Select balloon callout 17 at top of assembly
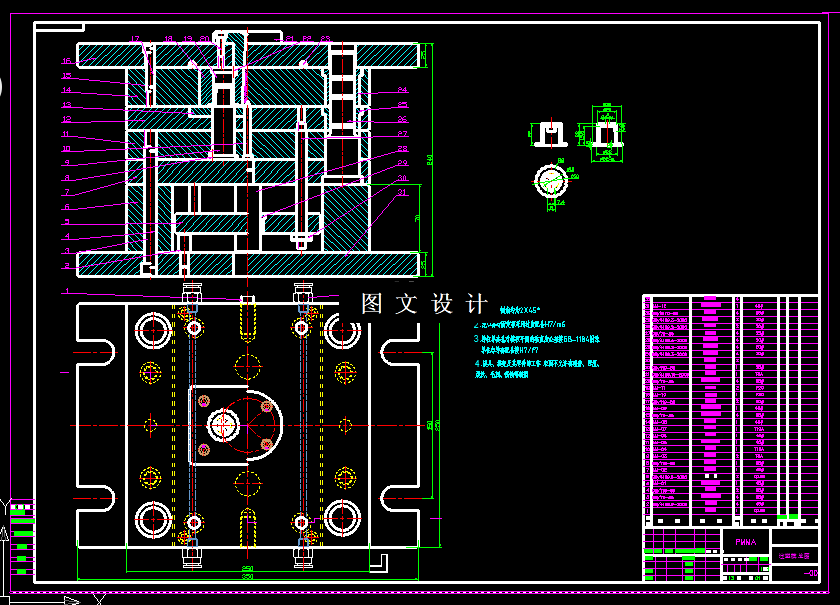 (136, 38)
